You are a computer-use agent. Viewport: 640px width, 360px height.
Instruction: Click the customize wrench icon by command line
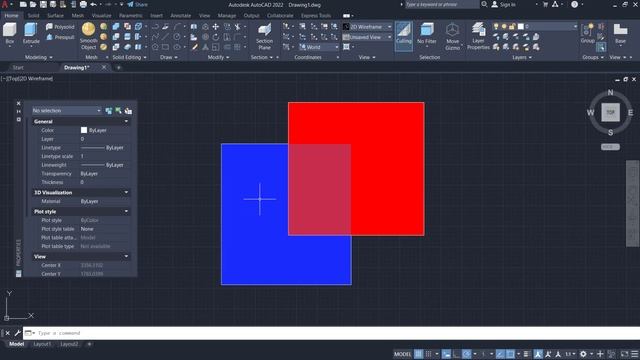point(17,333)
